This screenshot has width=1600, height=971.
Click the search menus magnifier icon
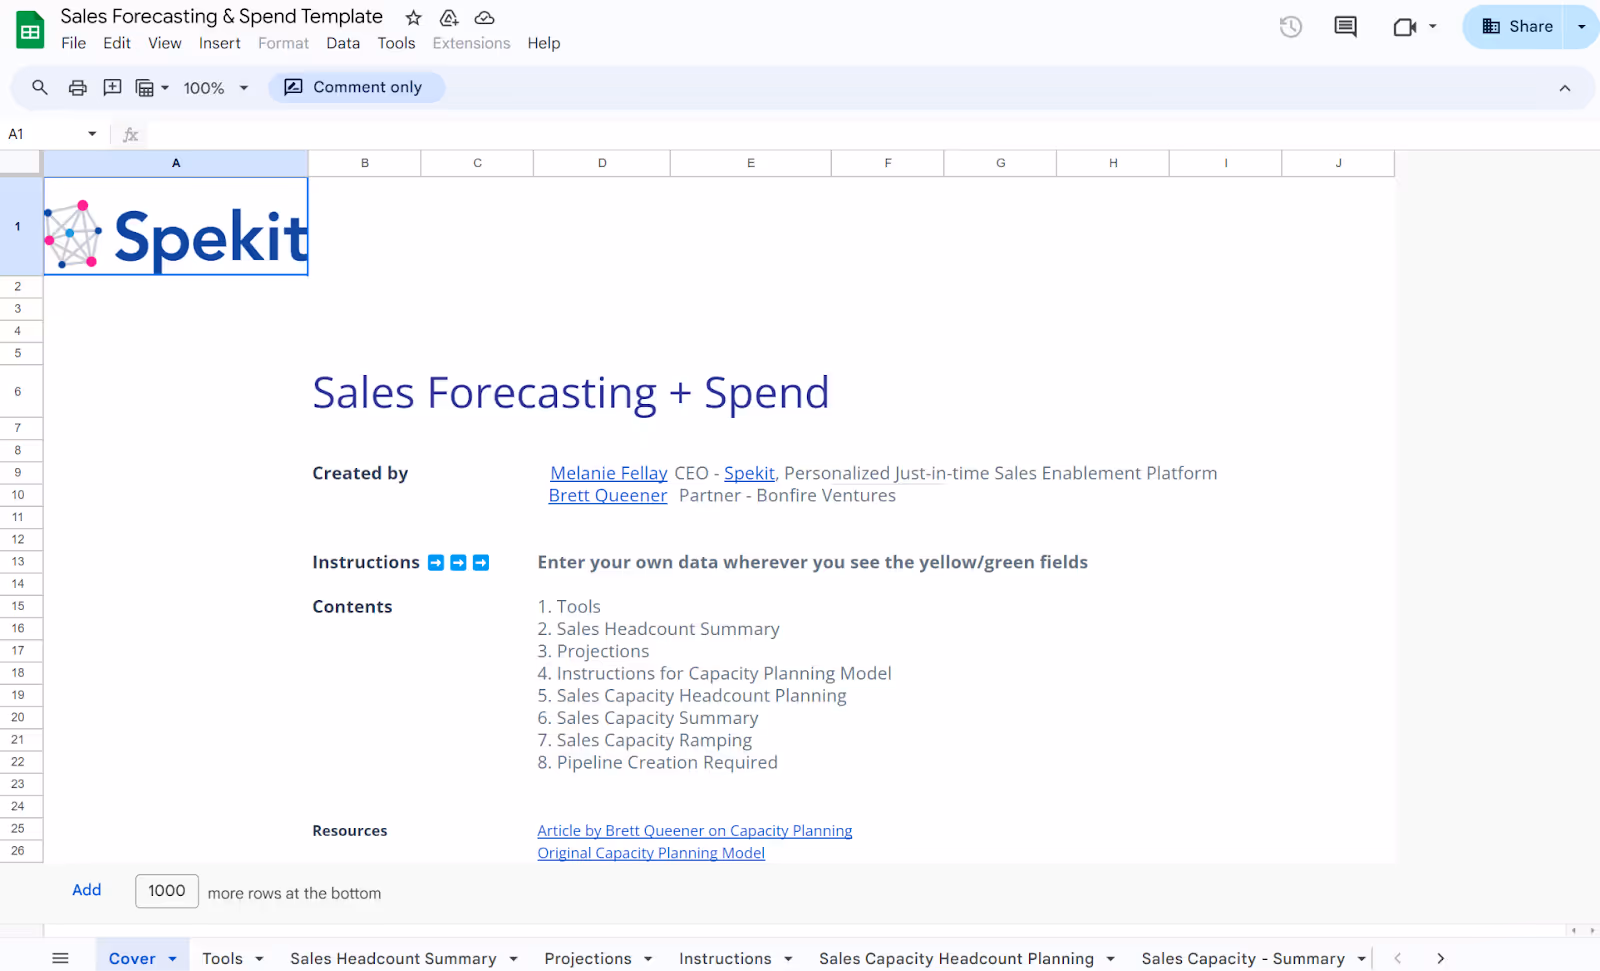[x=40, y=87]
